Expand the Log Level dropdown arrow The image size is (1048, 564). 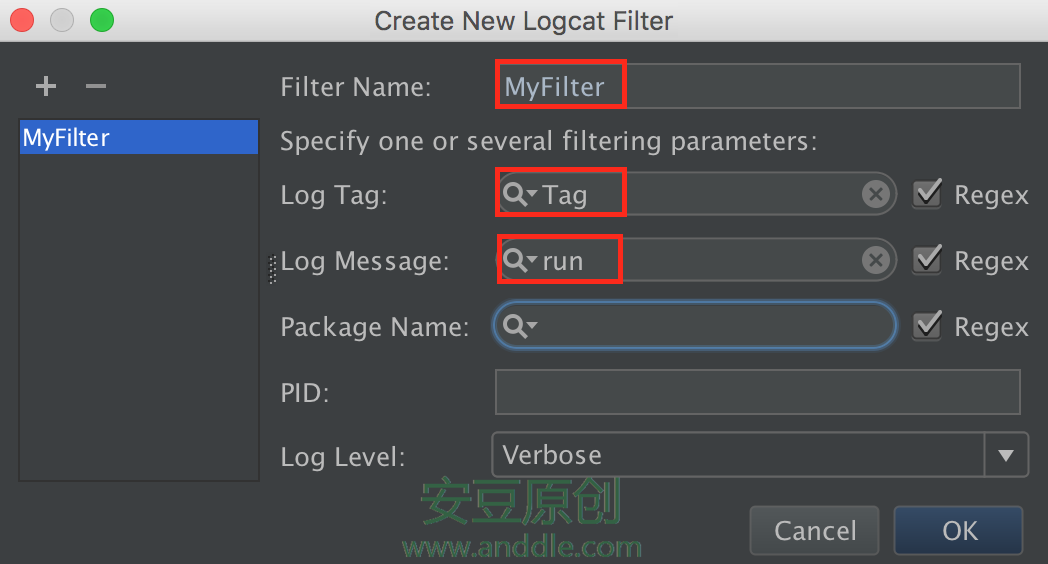click(1006, 456)
